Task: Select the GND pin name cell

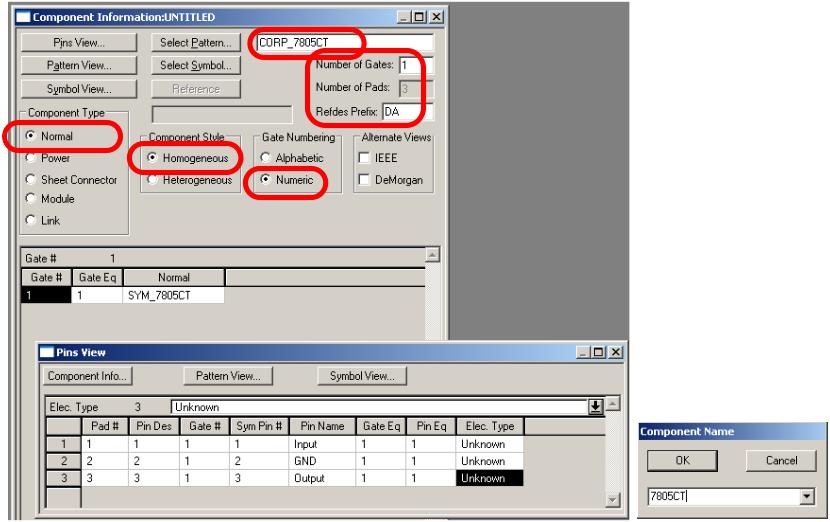Action: (x=322, y=461)
